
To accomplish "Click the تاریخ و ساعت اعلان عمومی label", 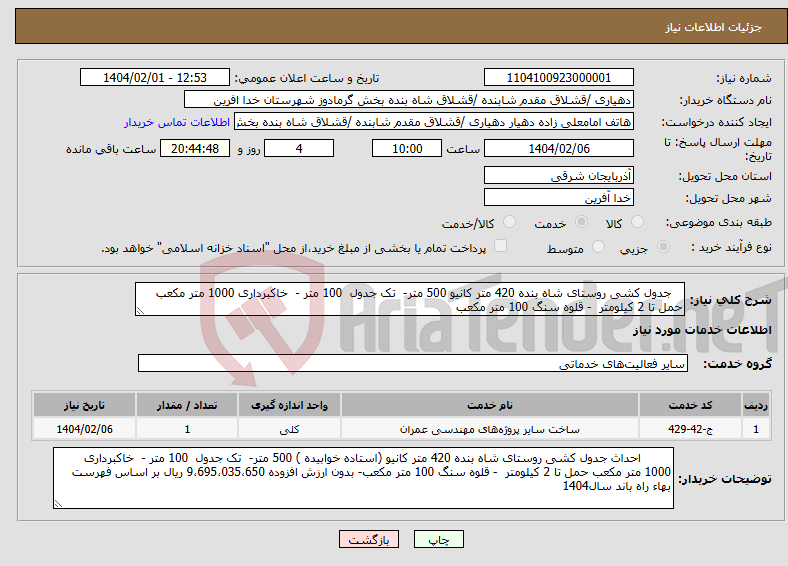I will (307, 78).
